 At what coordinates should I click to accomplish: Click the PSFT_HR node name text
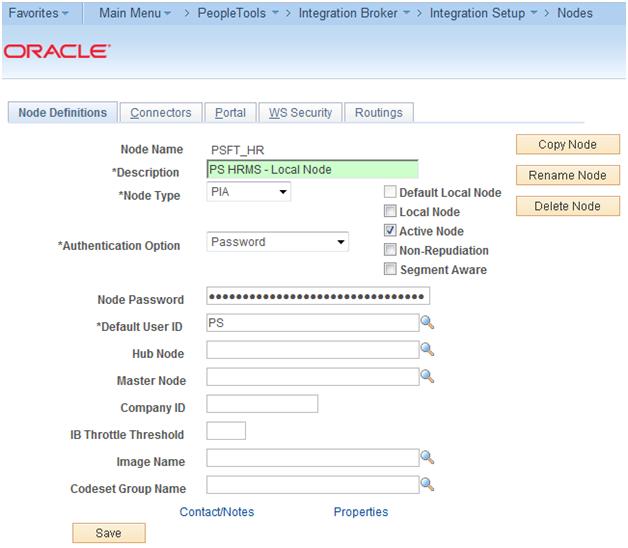coord(238,150)
